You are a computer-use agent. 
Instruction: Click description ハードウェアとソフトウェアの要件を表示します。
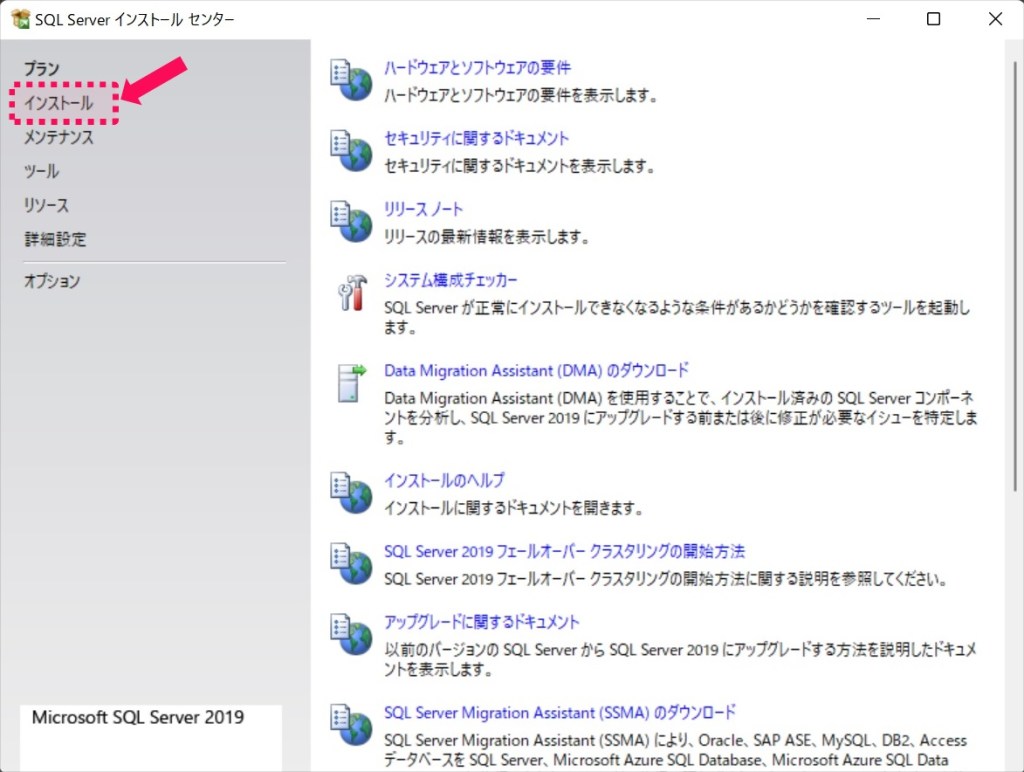(x=520, y=95)
